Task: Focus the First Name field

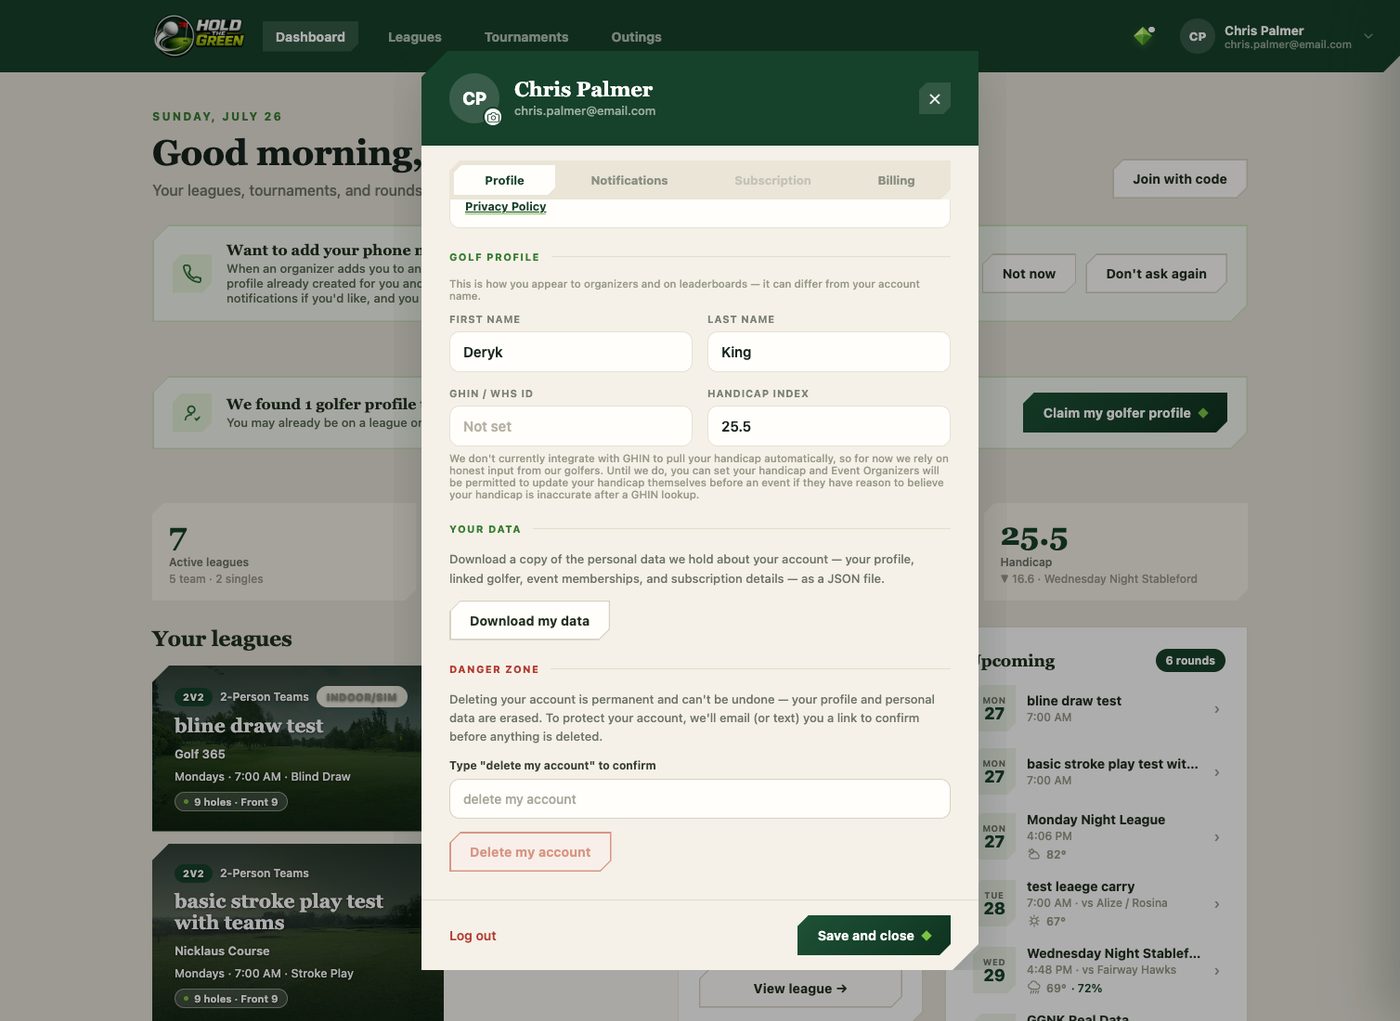Action: (570, 352)
